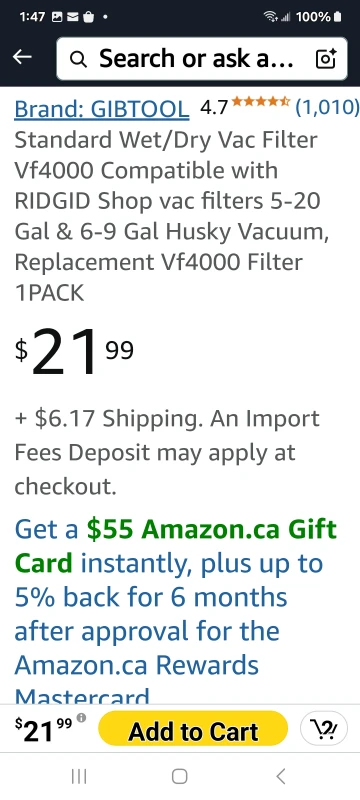Tap the star rating graphic
The width and height of the screenshot is (360, 800).
pyautogui.click(x=261, y=101)
